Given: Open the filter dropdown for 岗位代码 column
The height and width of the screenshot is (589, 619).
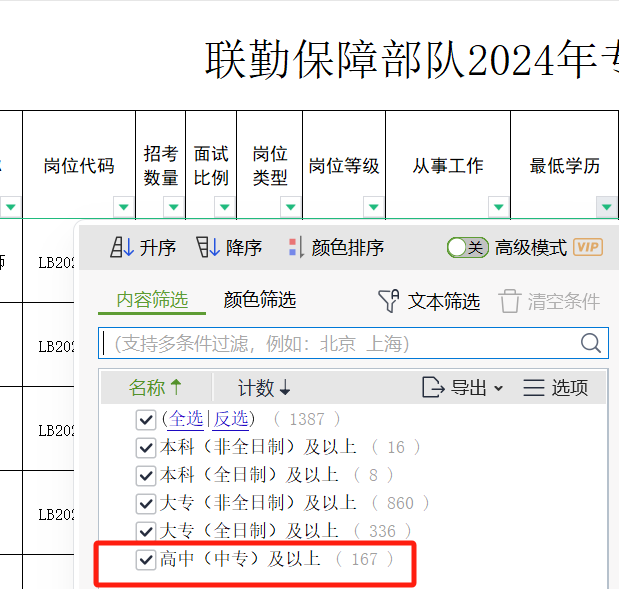Looking at the screenshot, I should [x=123, y=207].
